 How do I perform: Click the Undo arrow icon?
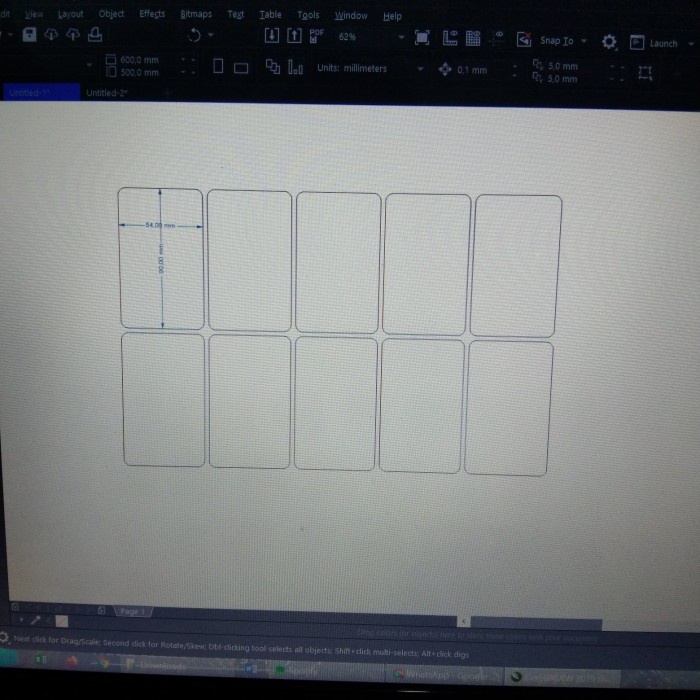[x=194, y=36]
